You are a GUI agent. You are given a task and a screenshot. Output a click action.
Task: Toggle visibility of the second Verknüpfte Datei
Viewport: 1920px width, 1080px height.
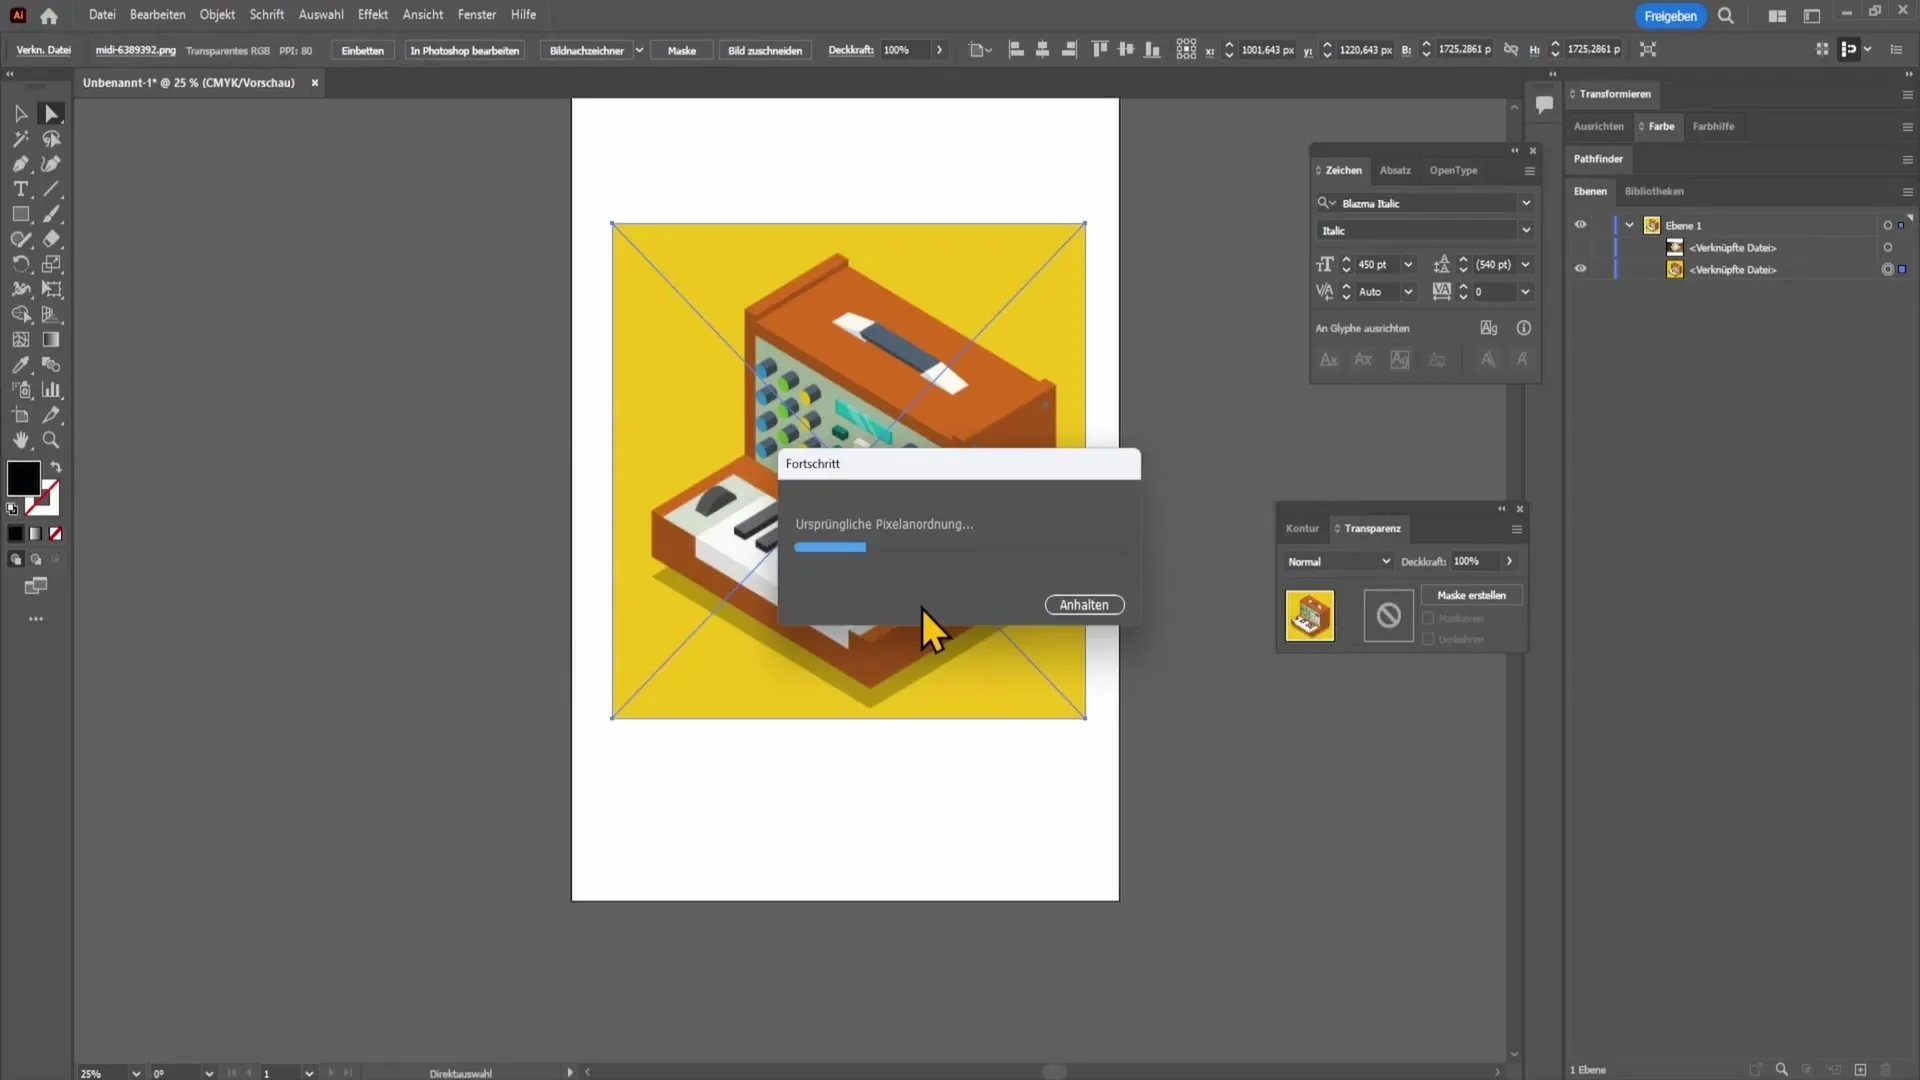1580,269
